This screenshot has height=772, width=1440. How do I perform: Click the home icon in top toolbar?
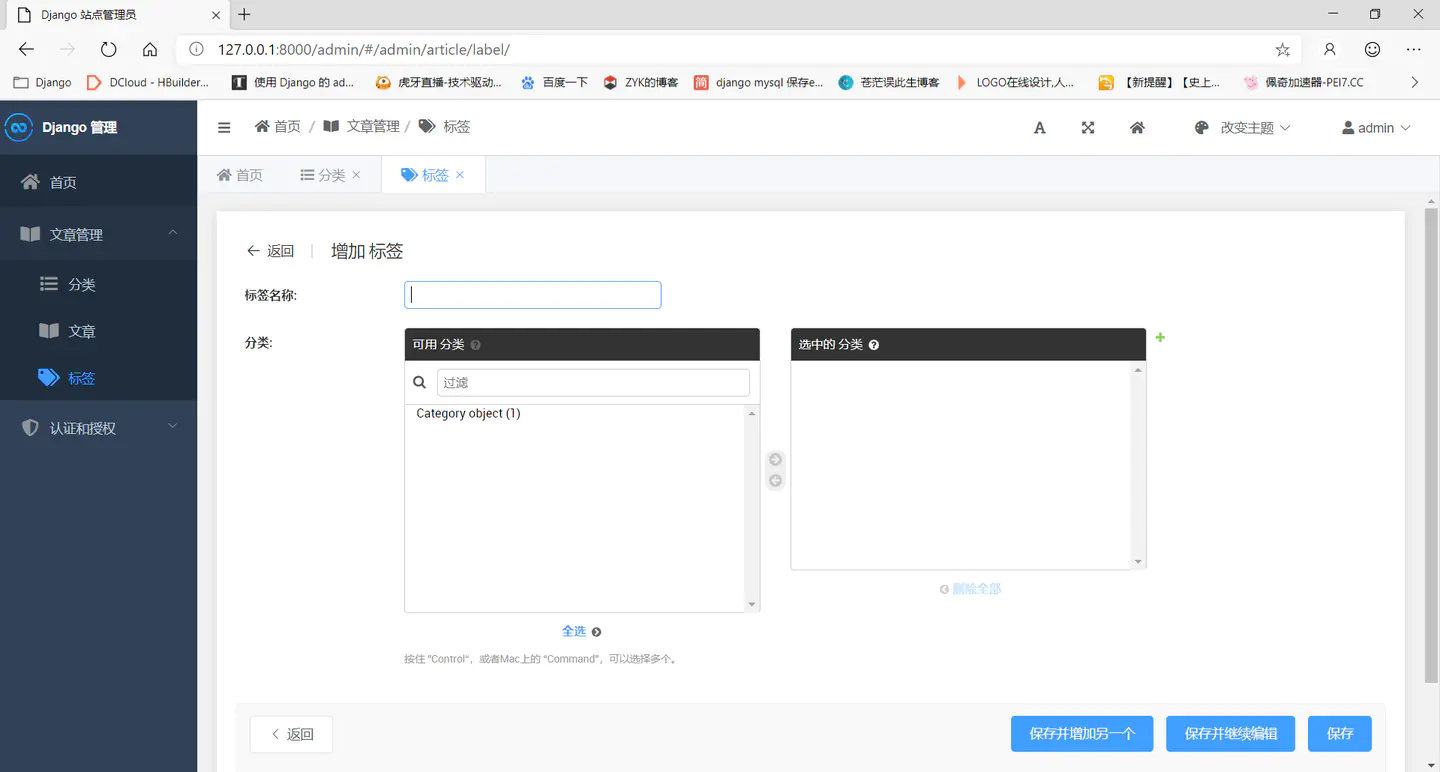click(1137, 127)
